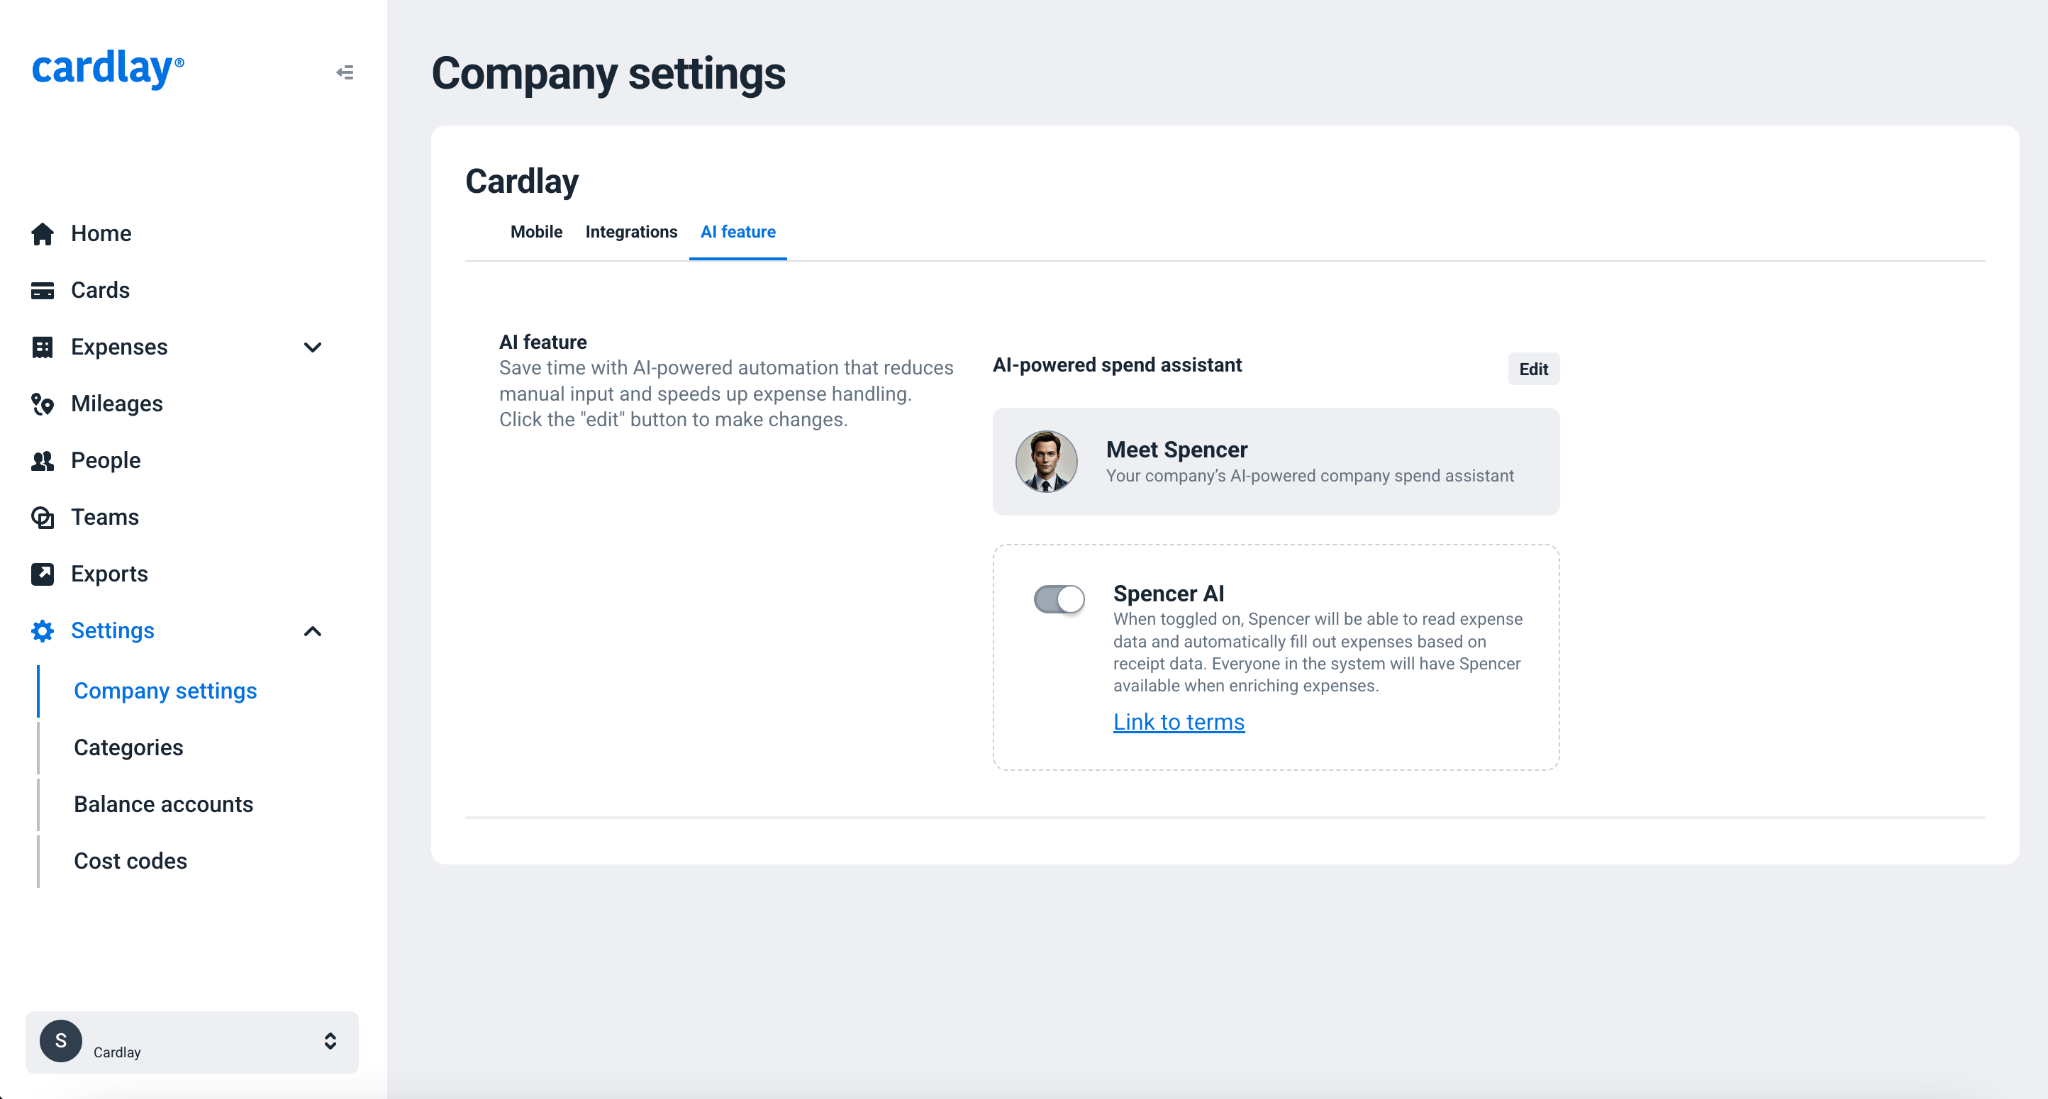Toggle the Spencer AI switch
The height and width of the screenshot is (1099, 2048).
pyautogui.click(x=1059, y=599)
